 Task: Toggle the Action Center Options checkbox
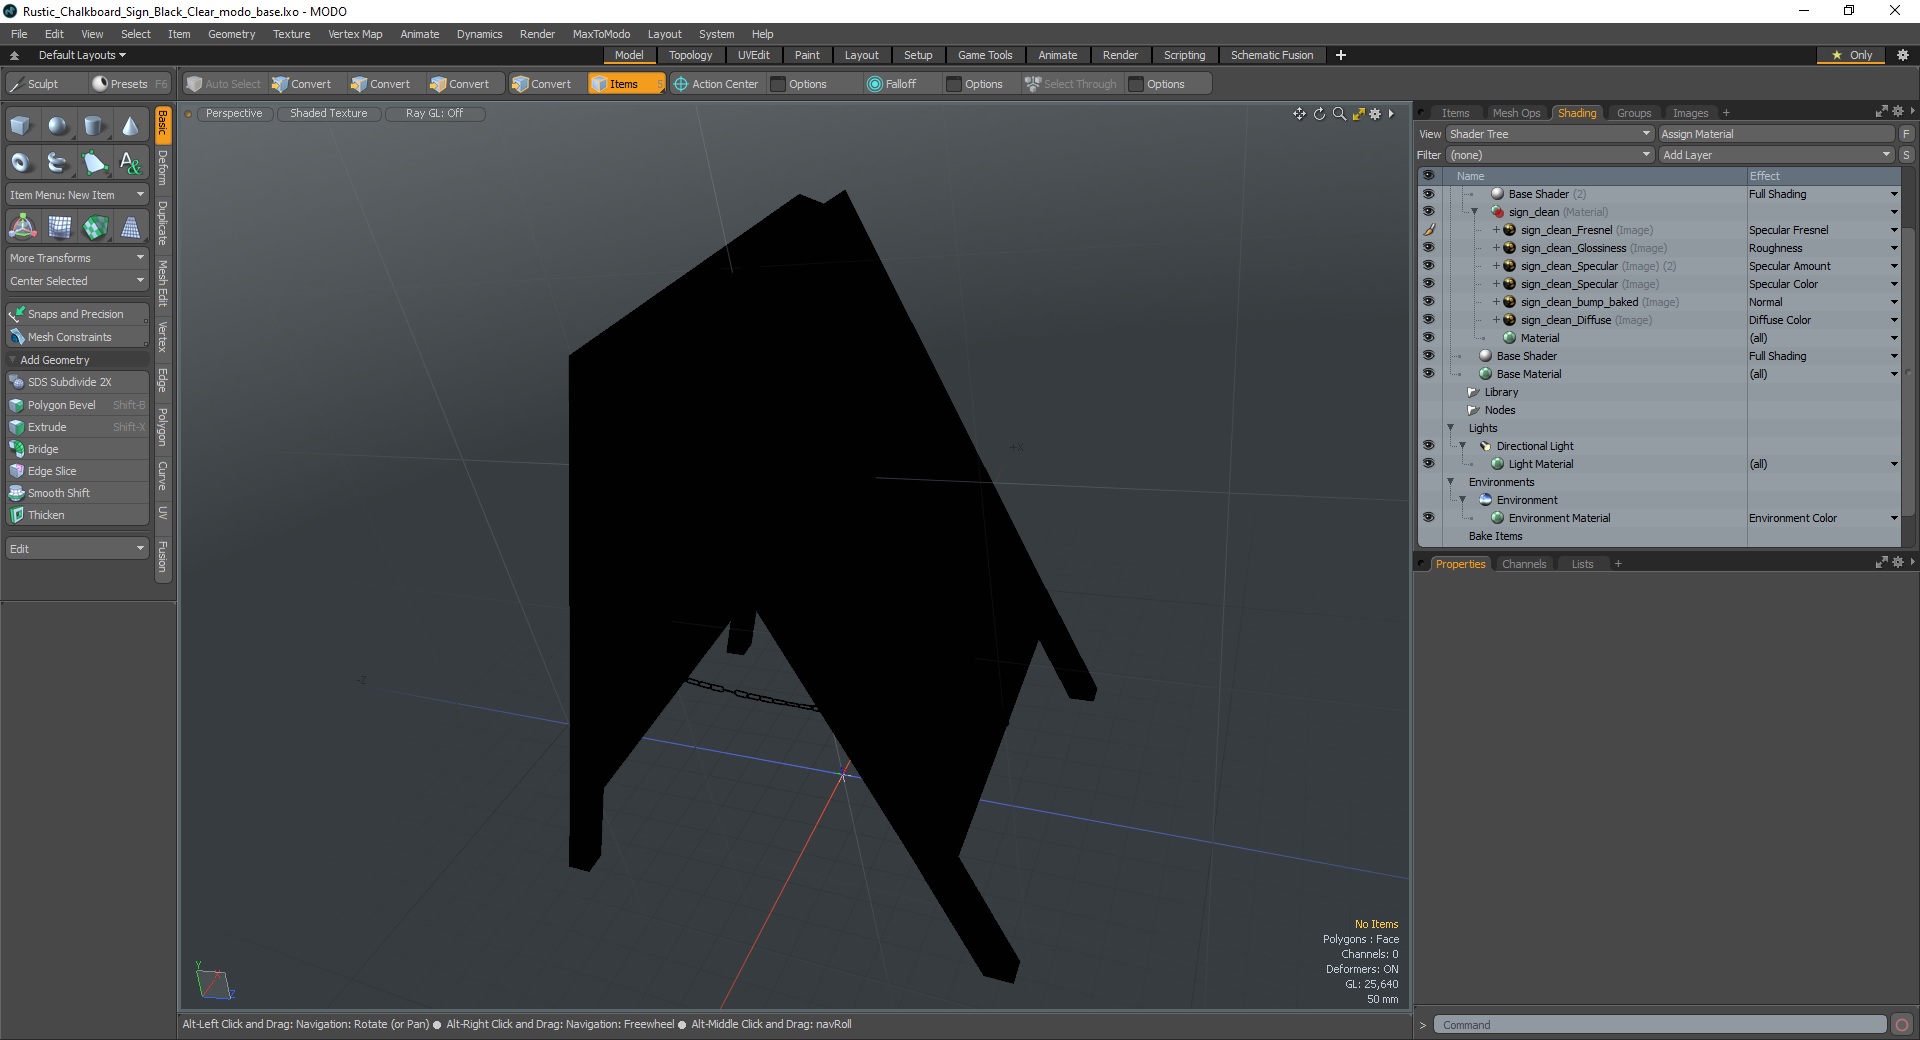(778, 84)
